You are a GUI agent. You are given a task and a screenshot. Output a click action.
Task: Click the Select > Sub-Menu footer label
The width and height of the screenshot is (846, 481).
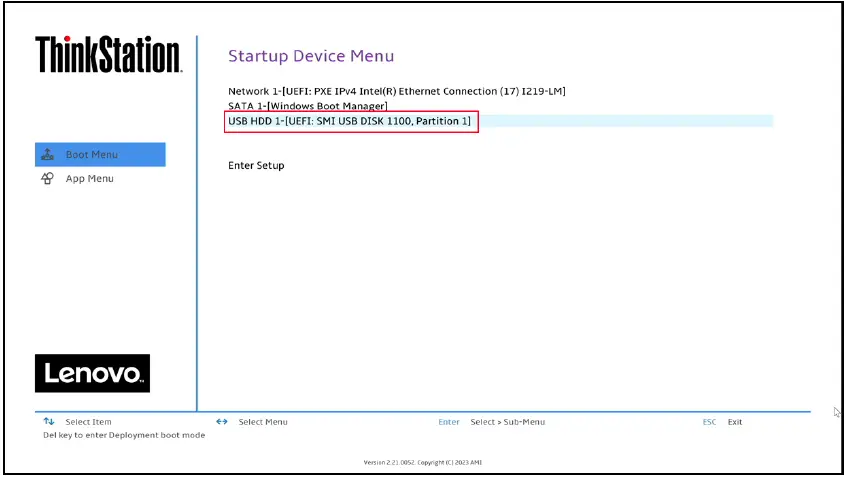click(508, 422)
